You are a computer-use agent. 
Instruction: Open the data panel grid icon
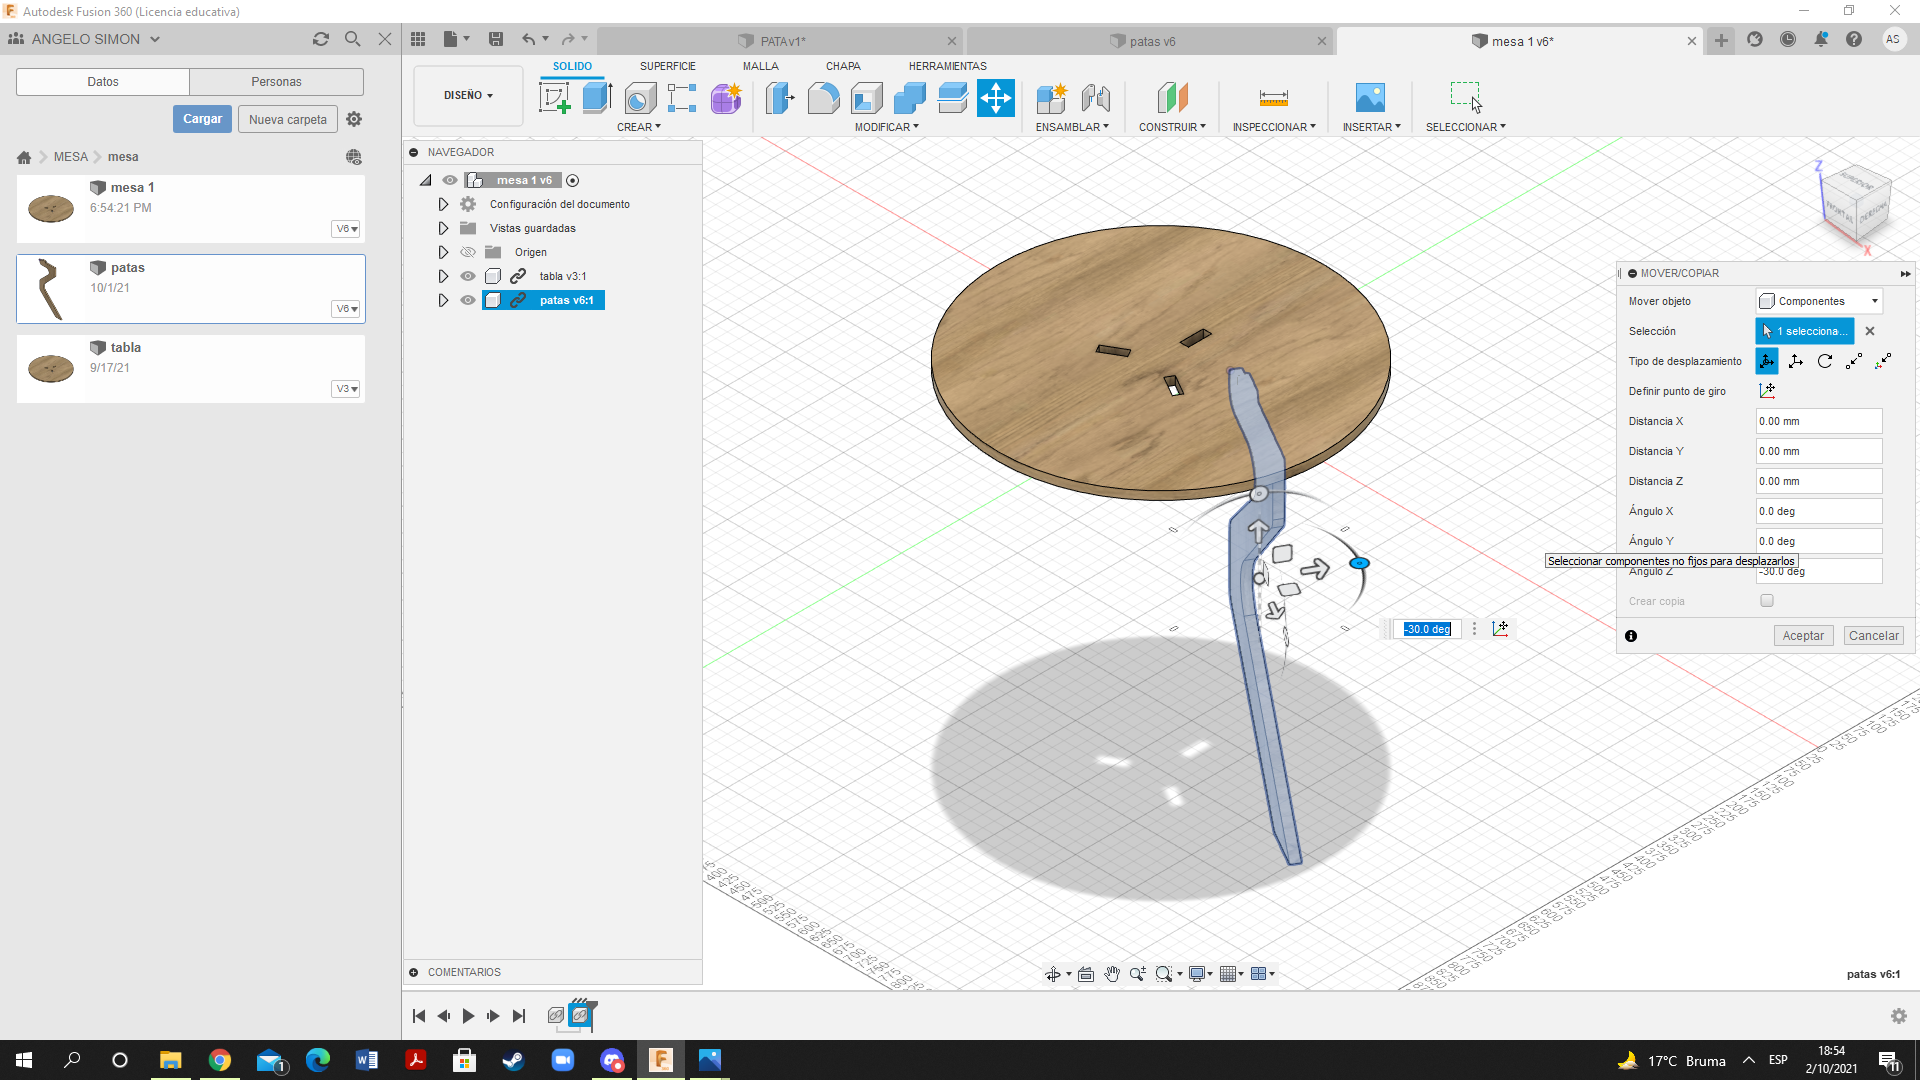[418, 39]
